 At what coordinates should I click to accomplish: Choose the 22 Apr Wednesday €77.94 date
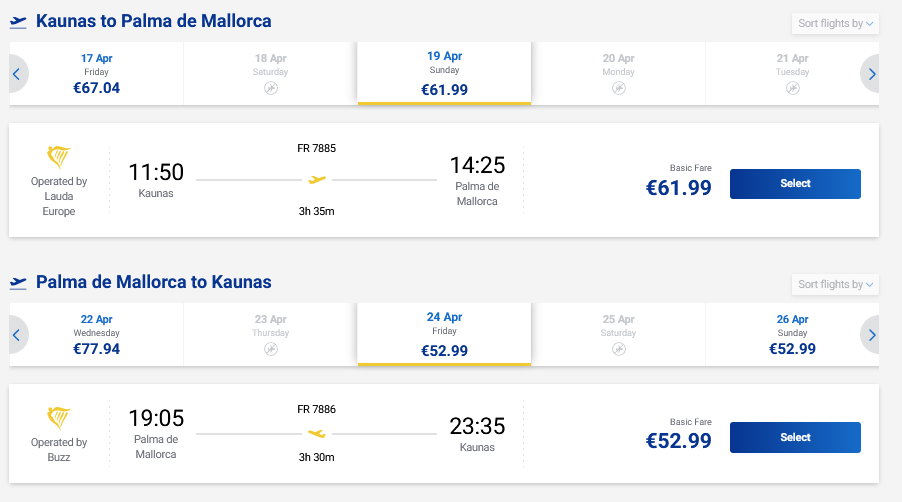pos(97,334)
